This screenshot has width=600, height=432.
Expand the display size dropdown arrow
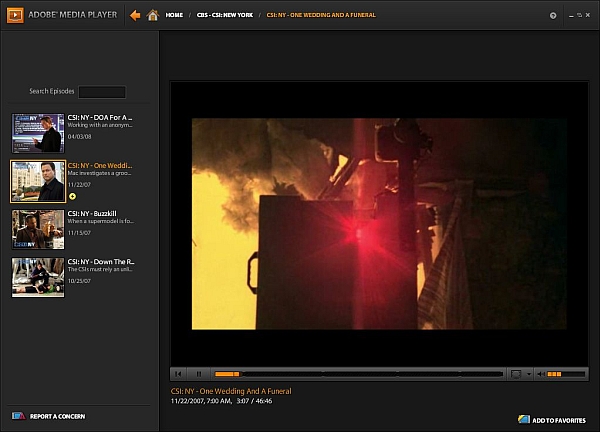(x=528, y=374)
